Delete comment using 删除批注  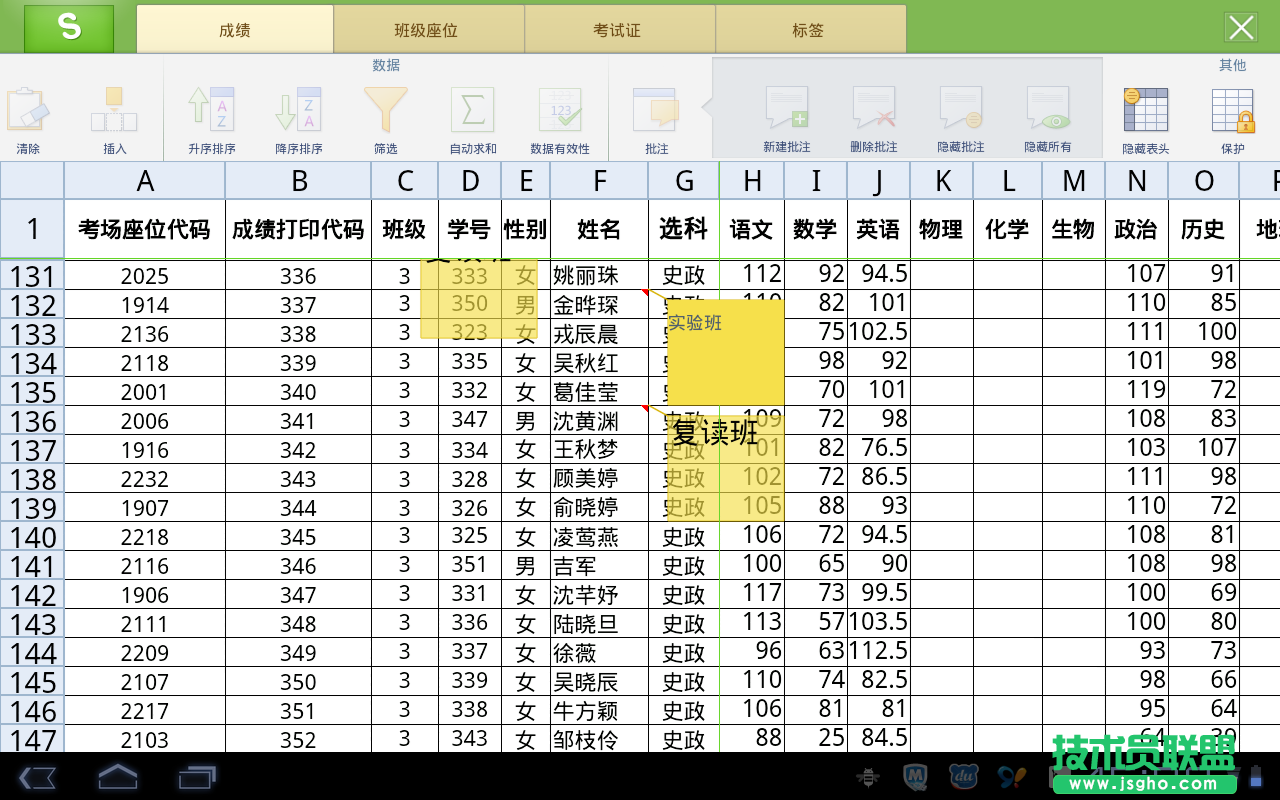pos(873,117)
